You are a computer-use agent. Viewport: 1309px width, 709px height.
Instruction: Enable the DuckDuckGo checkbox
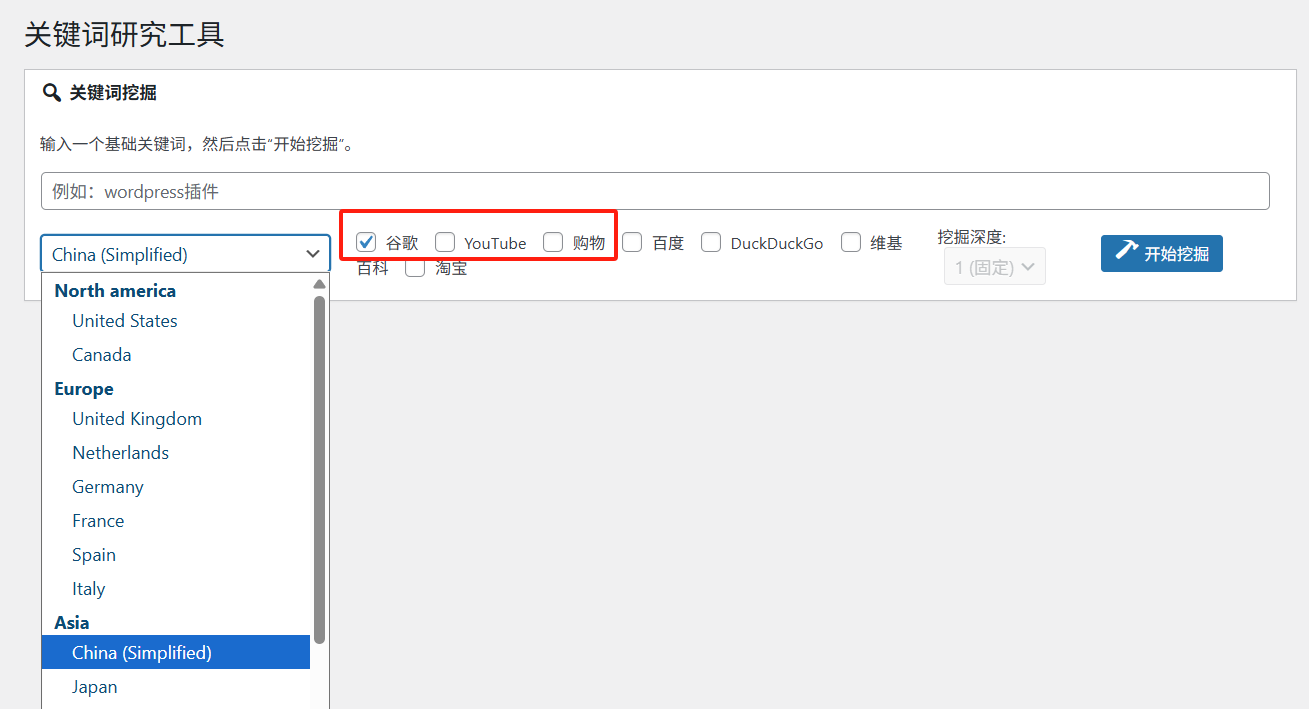pos(711,242)
